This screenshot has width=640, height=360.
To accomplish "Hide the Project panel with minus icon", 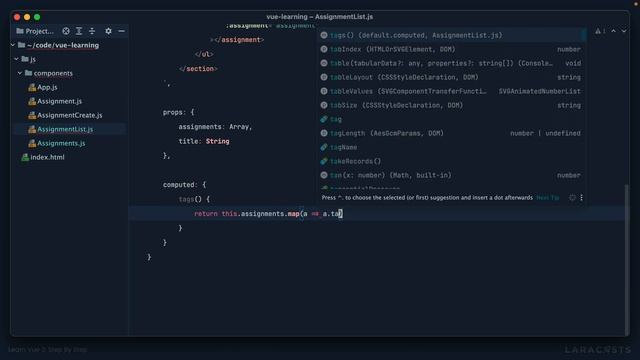I will point(121,31).
